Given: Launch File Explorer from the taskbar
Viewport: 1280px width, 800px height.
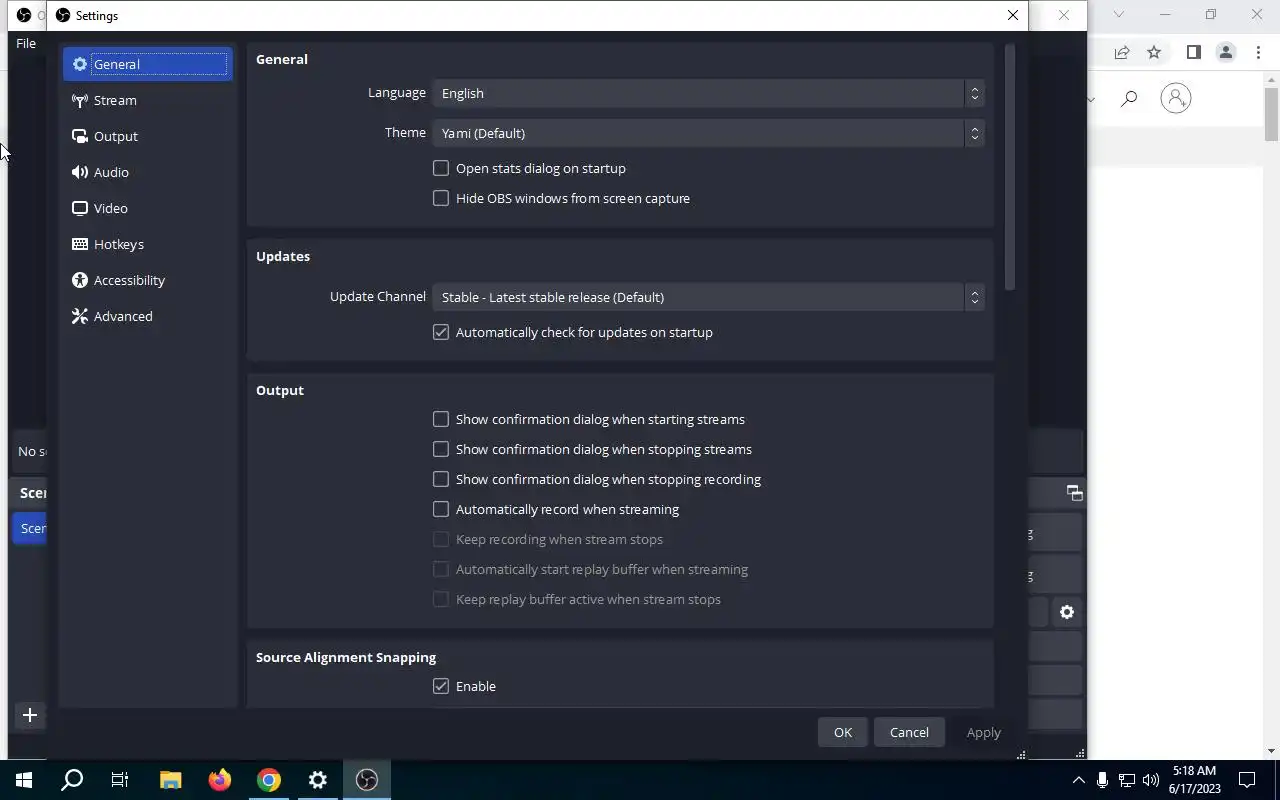Looking at the screenshot, I should 171,780.
